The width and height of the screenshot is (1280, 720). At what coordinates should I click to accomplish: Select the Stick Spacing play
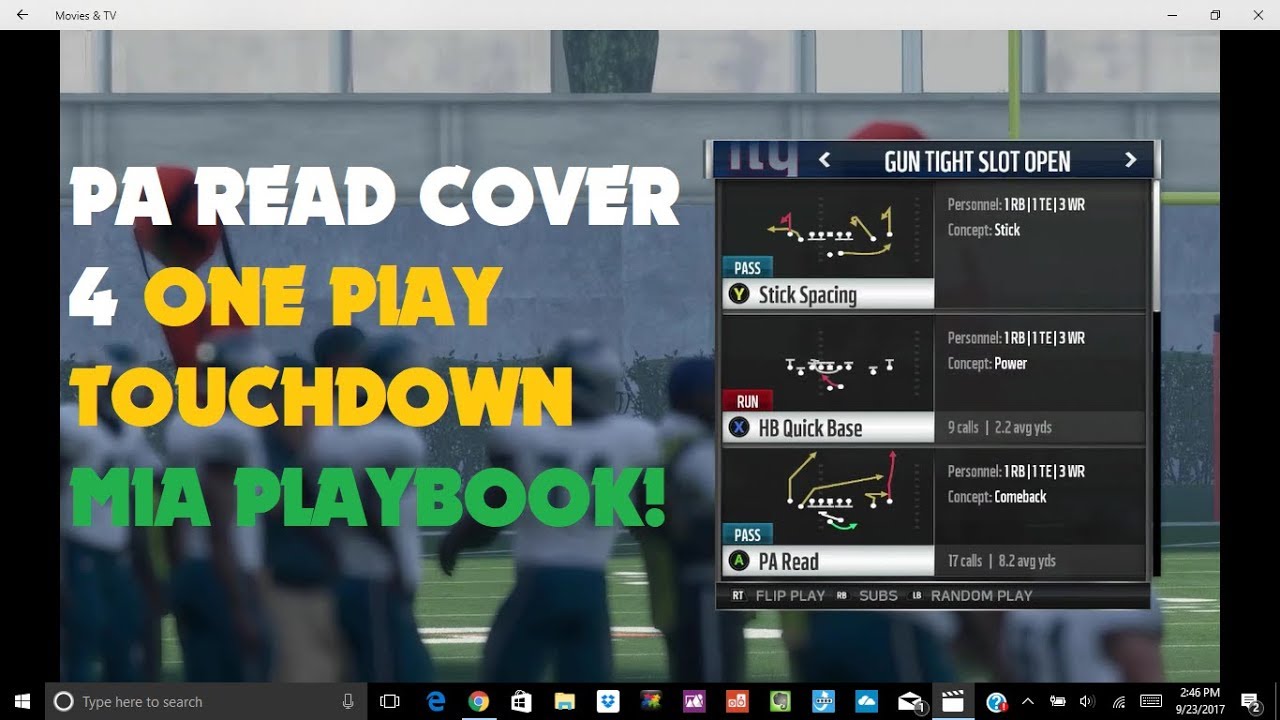tap(828, 294)
